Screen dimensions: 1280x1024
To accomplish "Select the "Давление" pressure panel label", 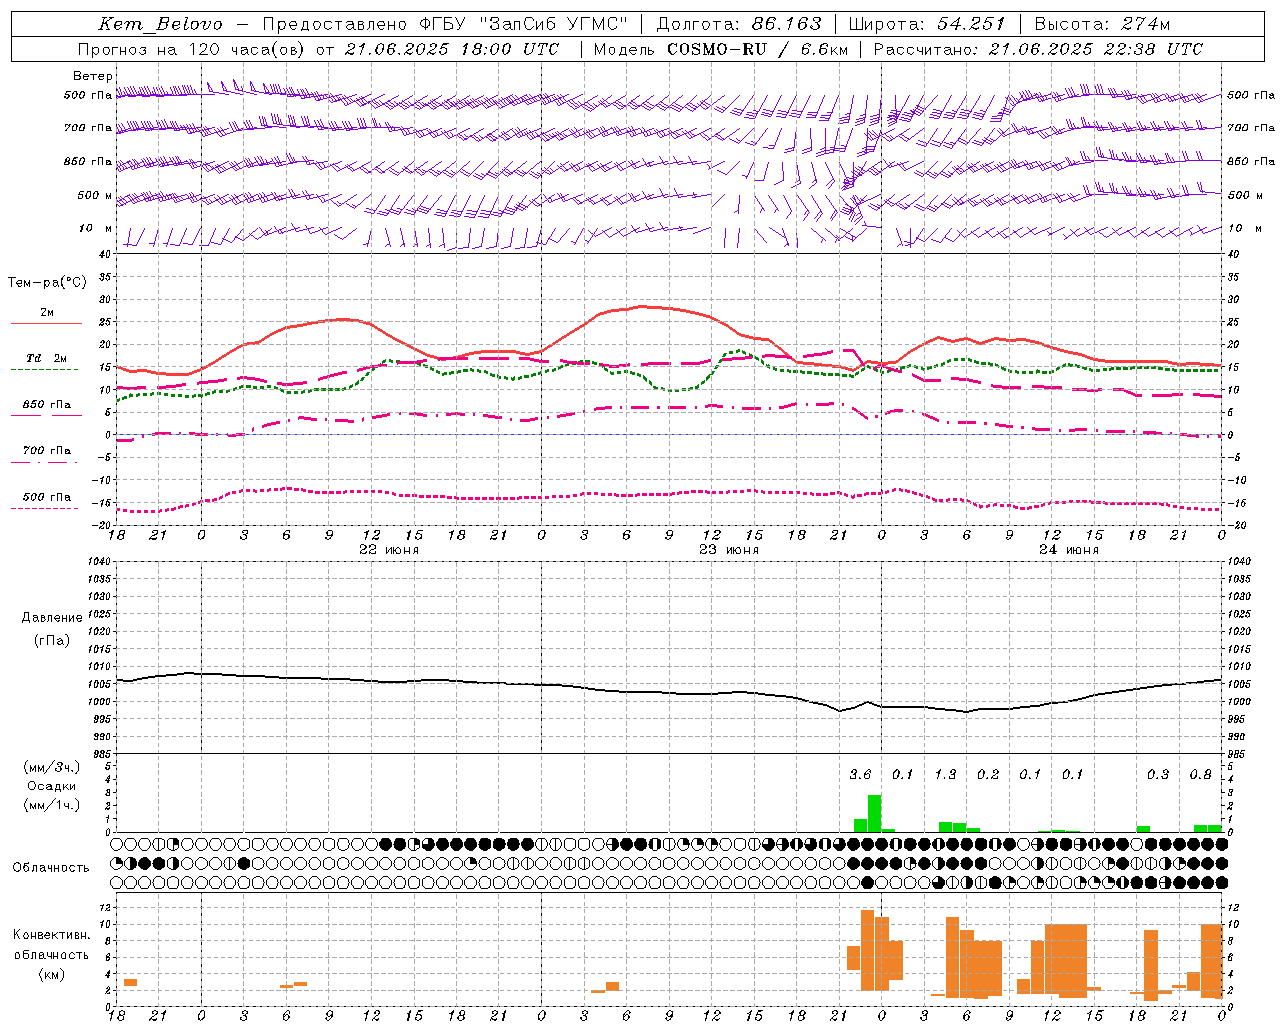I will 52,618.
